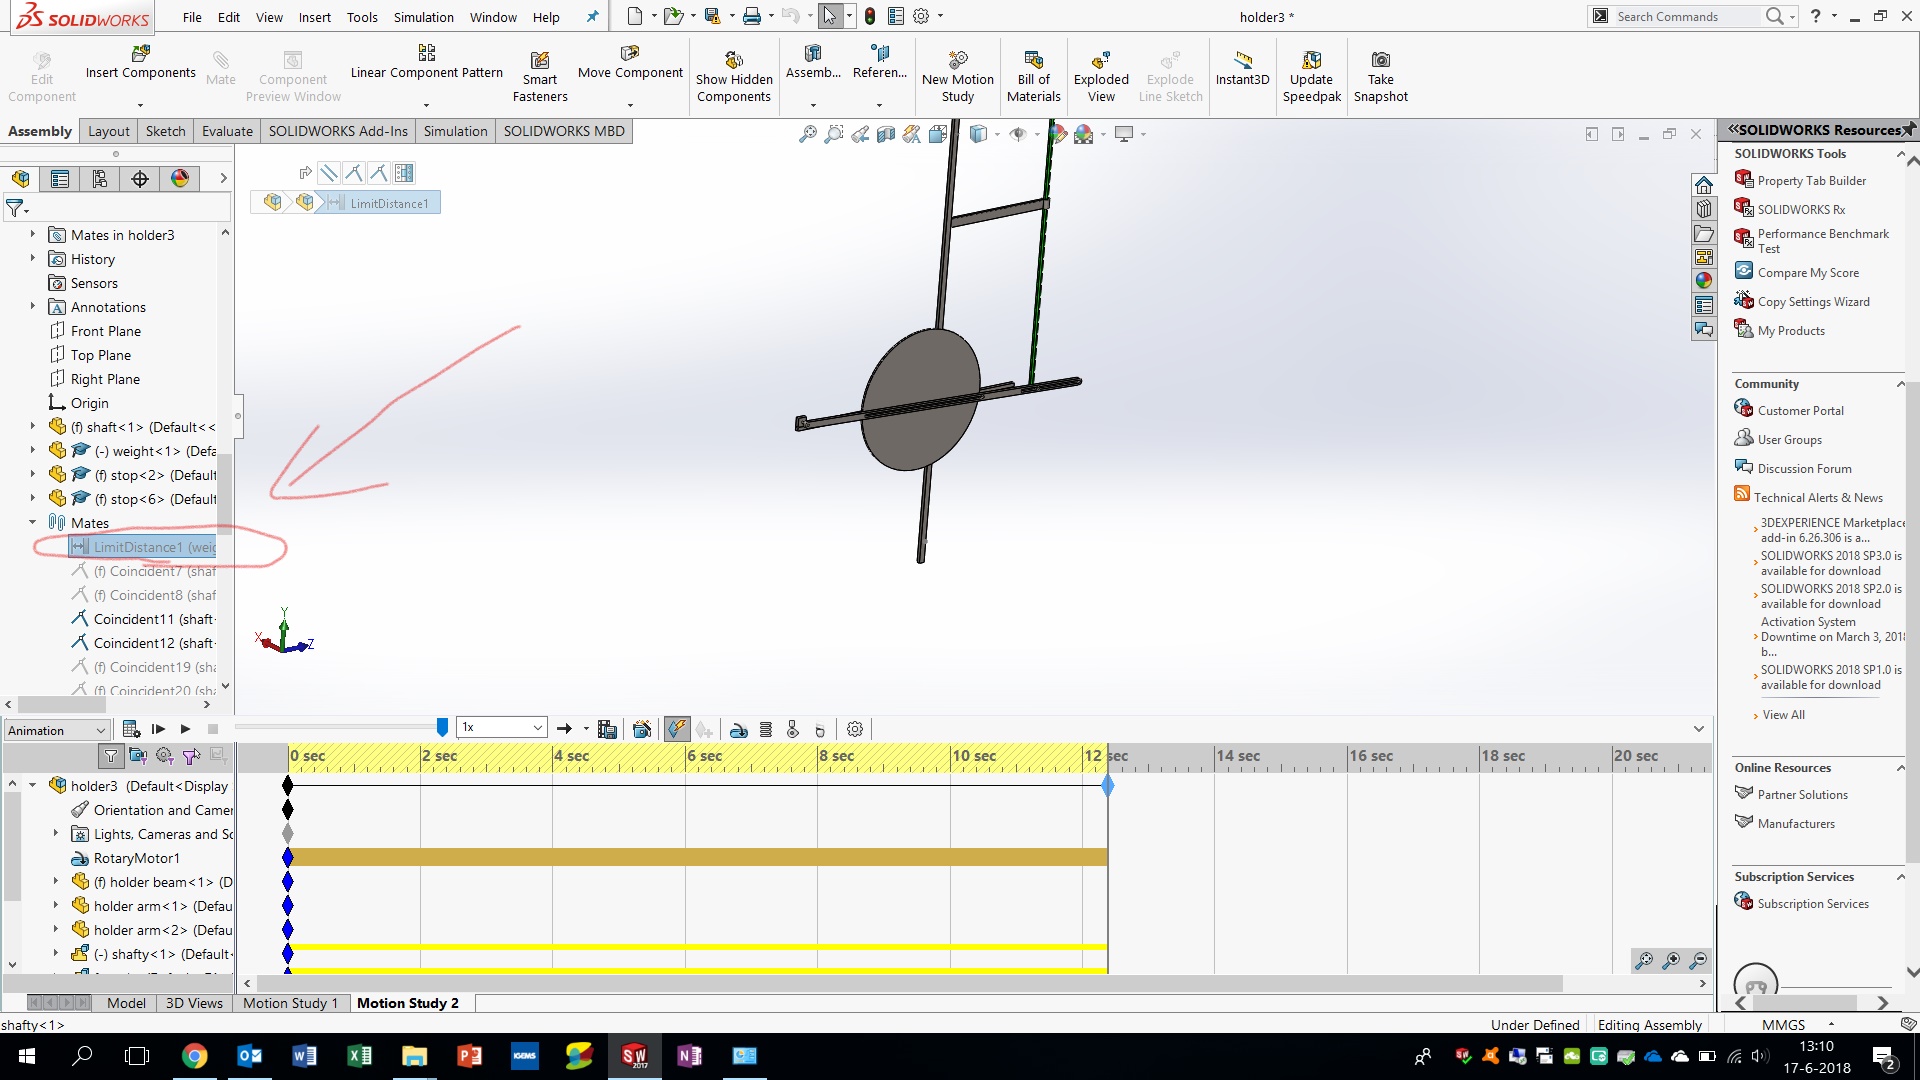Click the View All link
Screen dimensions: 1920x1080
(x=1783, y=715)
